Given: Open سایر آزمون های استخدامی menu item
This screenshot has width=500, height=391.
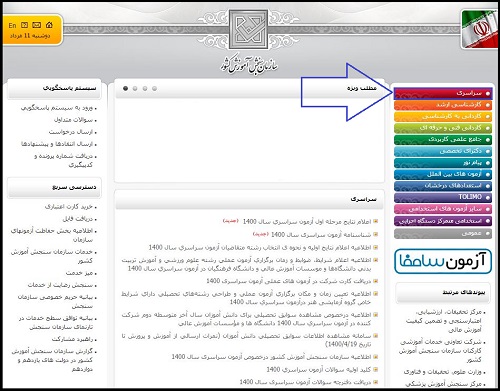Looking at the screenshot, I should click(x=443, y=209).
